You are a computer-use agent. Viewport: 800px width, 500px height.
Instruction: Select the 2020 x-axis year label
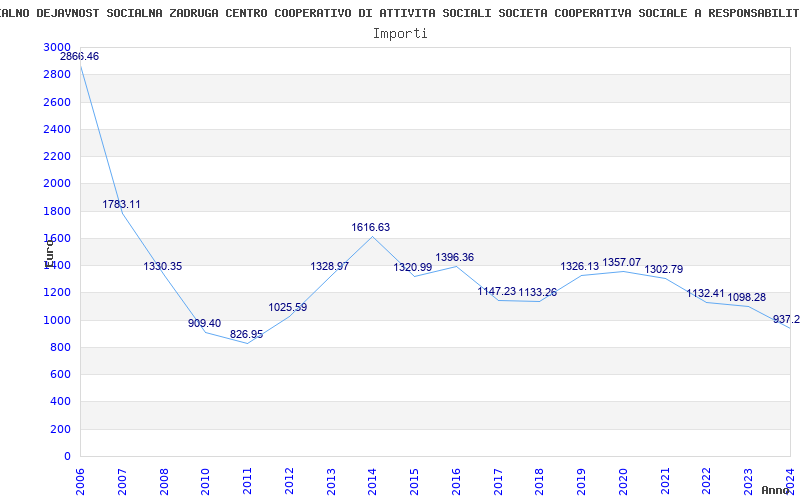(x=623, y=482)
